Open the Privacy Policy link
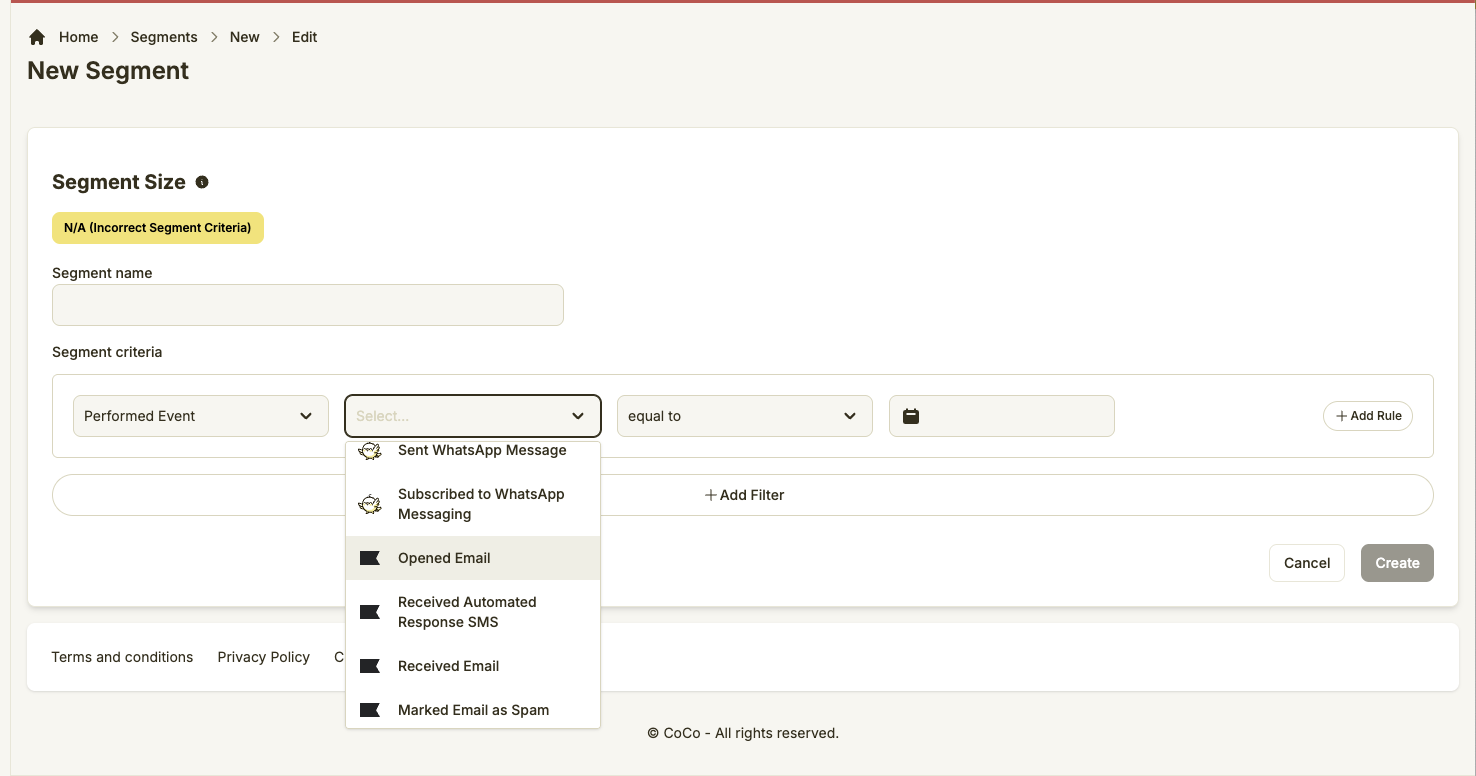The width and height of the screenshot is (1476, 776). point(263,657)
